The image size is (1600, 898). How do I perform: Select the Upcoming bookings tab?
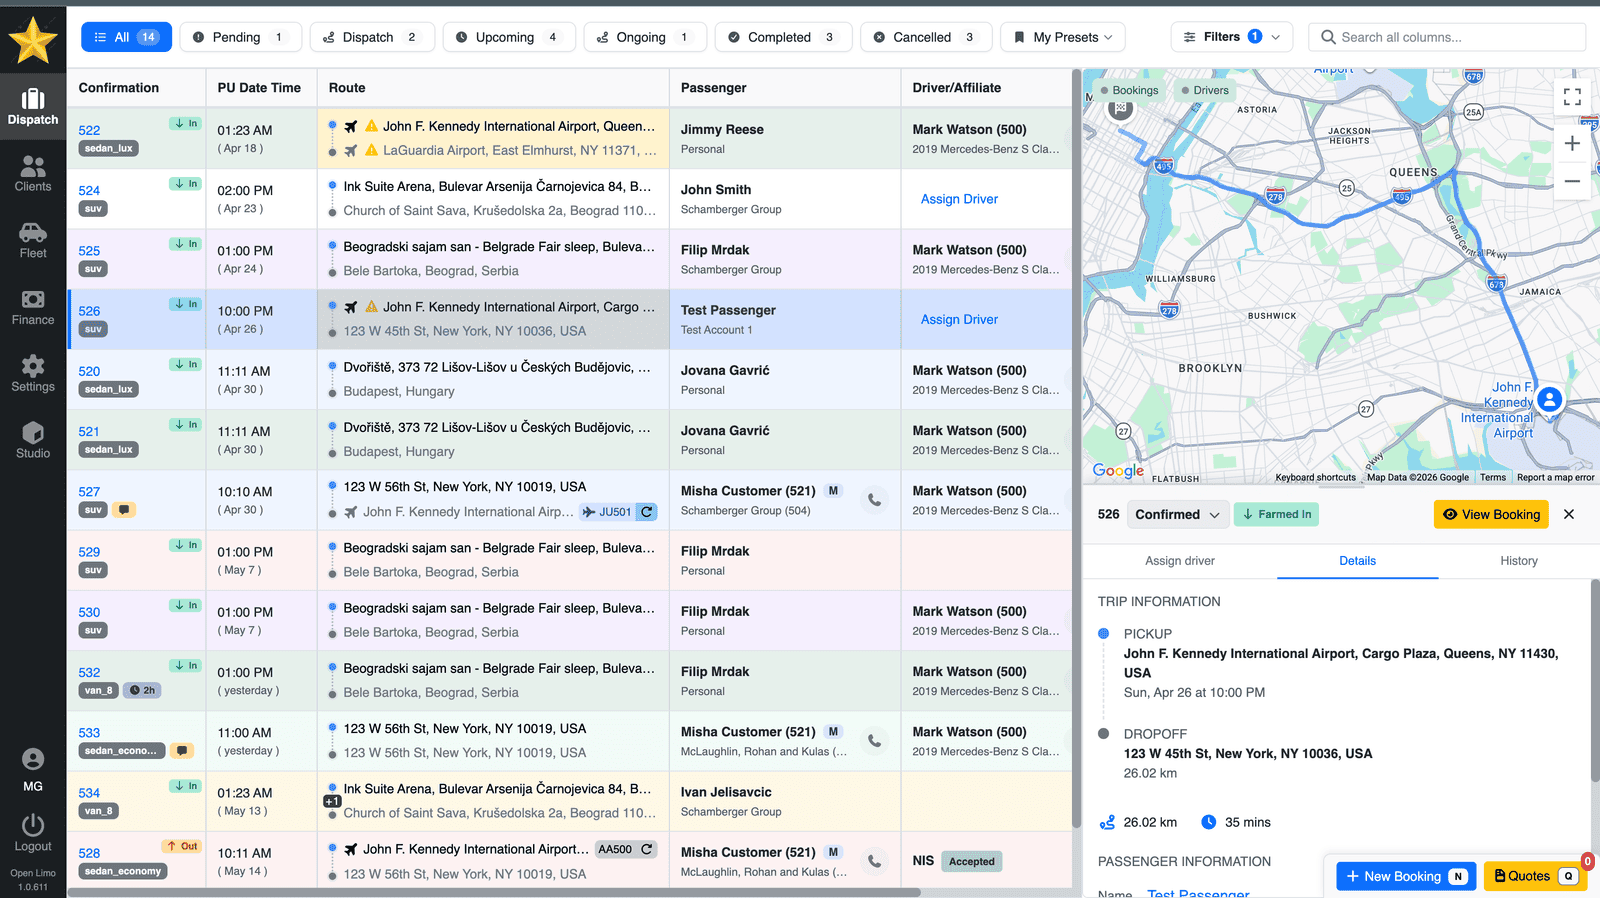coord(509,37)
